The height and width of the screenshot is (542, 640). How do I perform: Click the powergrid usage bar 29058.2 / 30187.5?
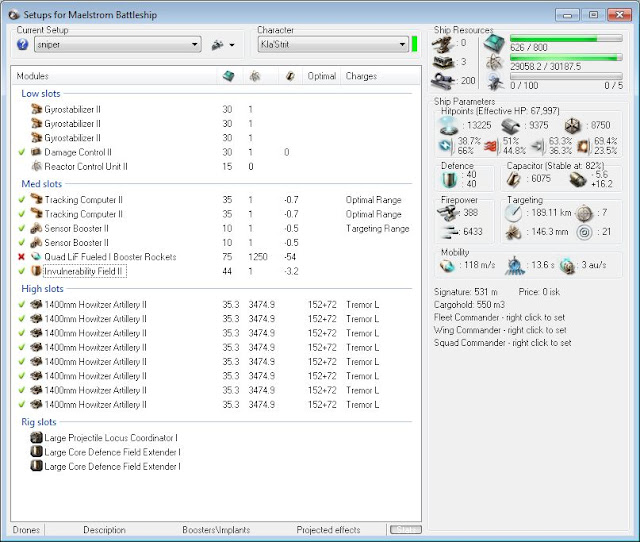point(567,58)
